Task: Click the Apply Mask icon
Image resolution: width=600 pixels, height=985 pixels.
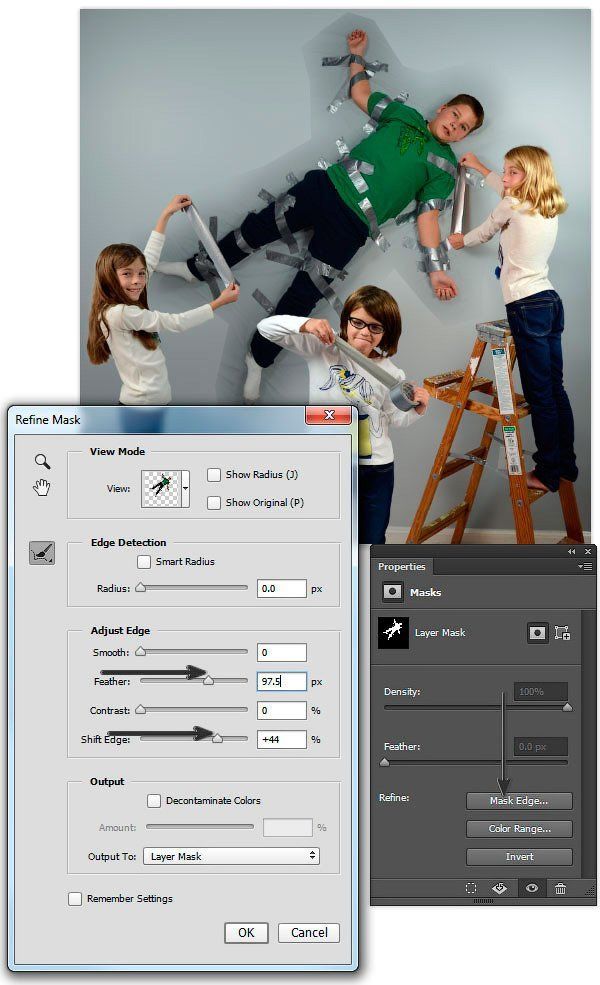Action: (x=499, y=888)
